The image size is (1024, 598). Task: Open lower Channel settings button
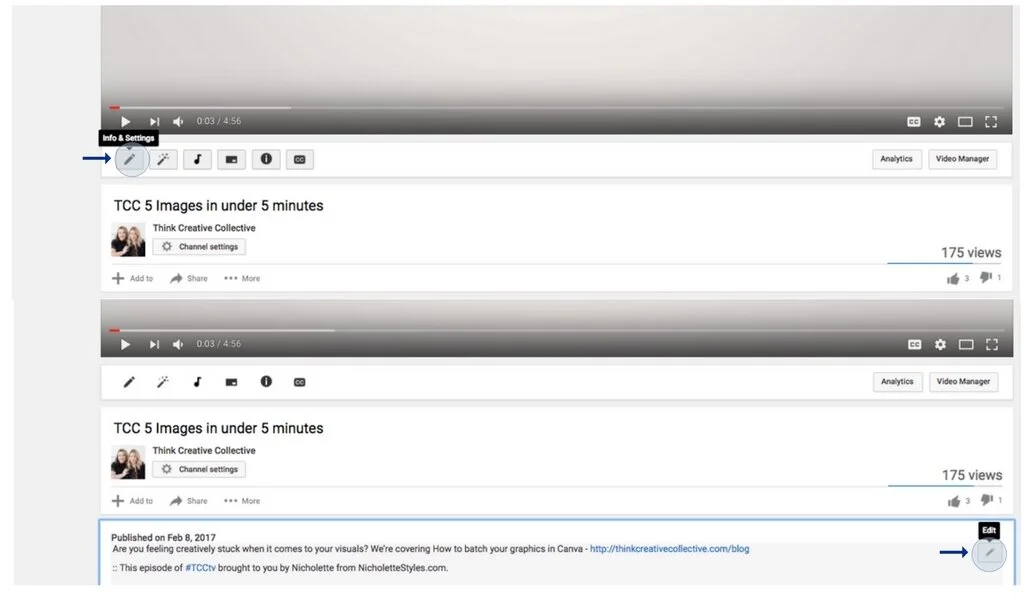[200, 469]
